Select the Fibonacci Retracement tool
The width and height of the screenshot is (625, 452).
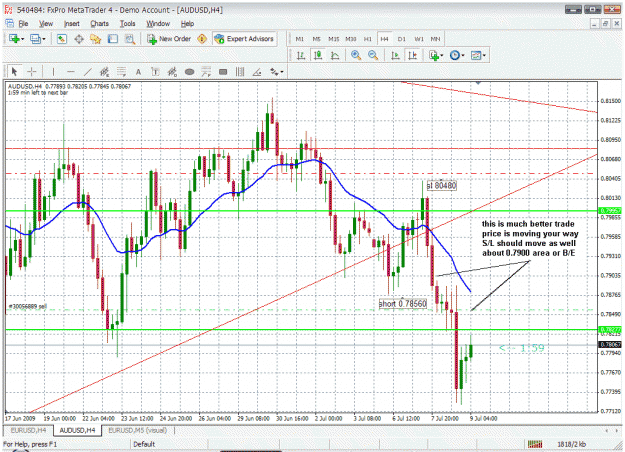point(121,72)
